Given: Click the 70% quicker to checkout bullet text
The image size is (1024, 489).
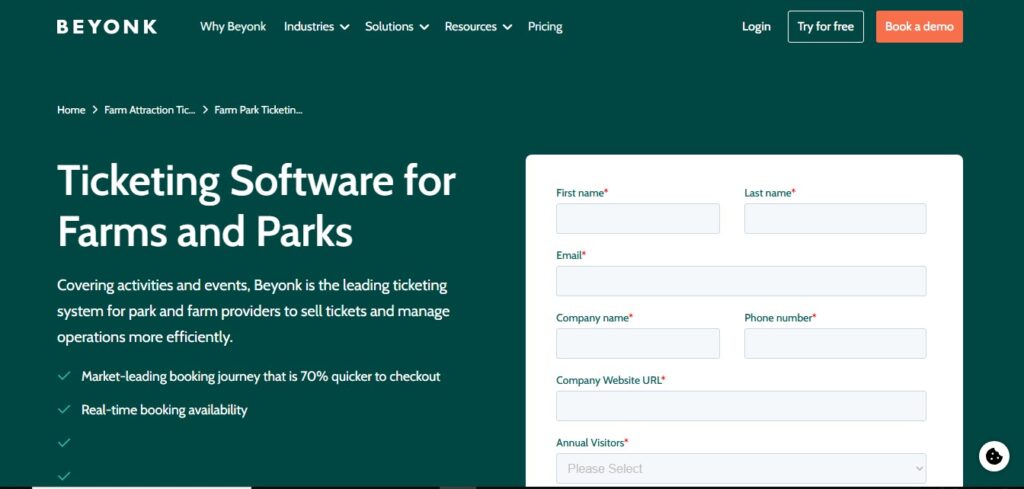Looking at the screenshot, I should (x=261, y=377).
